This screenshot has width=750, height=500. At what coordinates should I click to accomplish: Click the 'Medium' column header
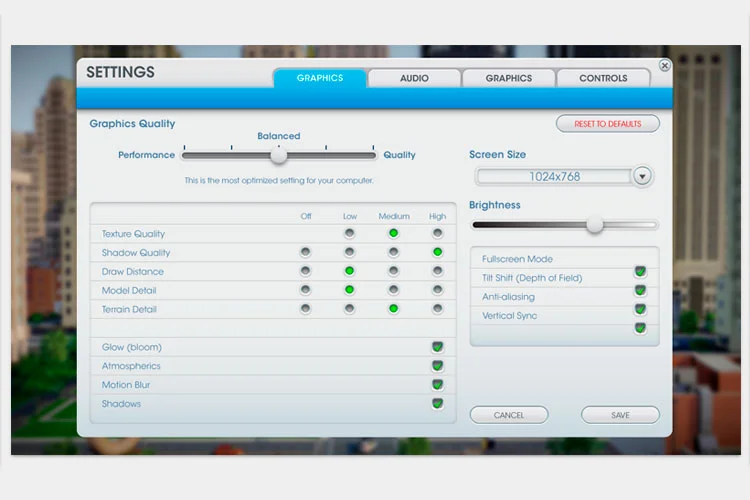[x=394, y=216]
